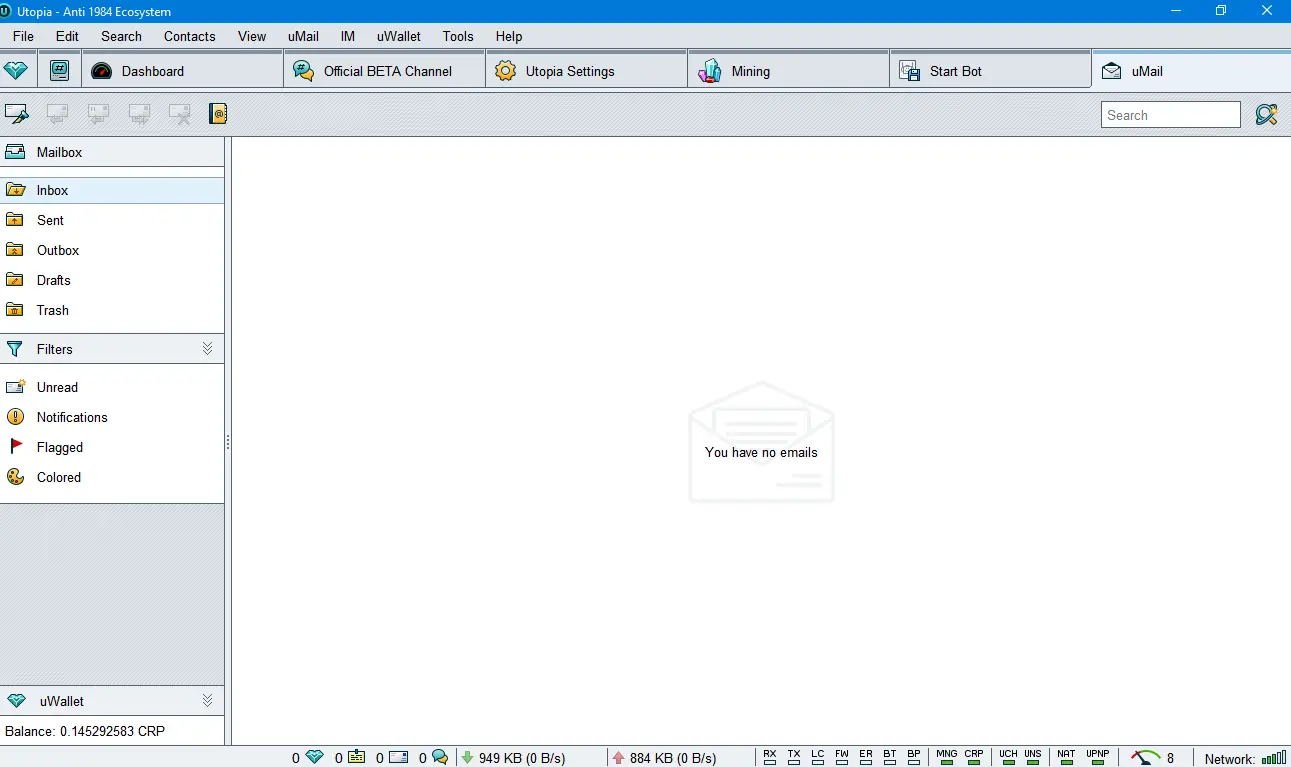Screen dimensions: 1291x767
Task: Expand the uWallet panel chevron
Action: (207, 701)
